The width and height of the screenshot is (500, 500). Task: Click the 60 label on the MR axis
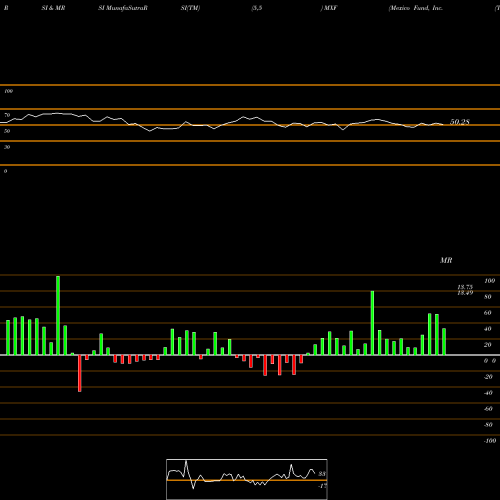487,313
